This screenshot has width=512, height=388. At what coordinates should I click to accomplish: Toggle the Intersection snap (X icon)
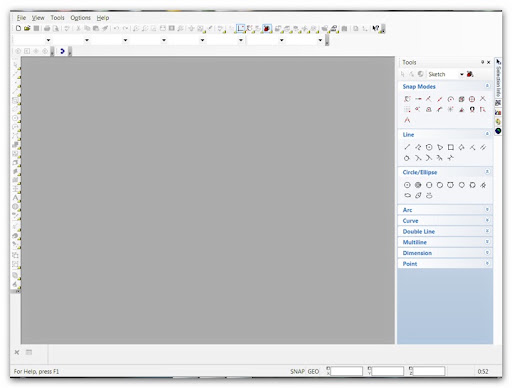(x=483, y=99)
